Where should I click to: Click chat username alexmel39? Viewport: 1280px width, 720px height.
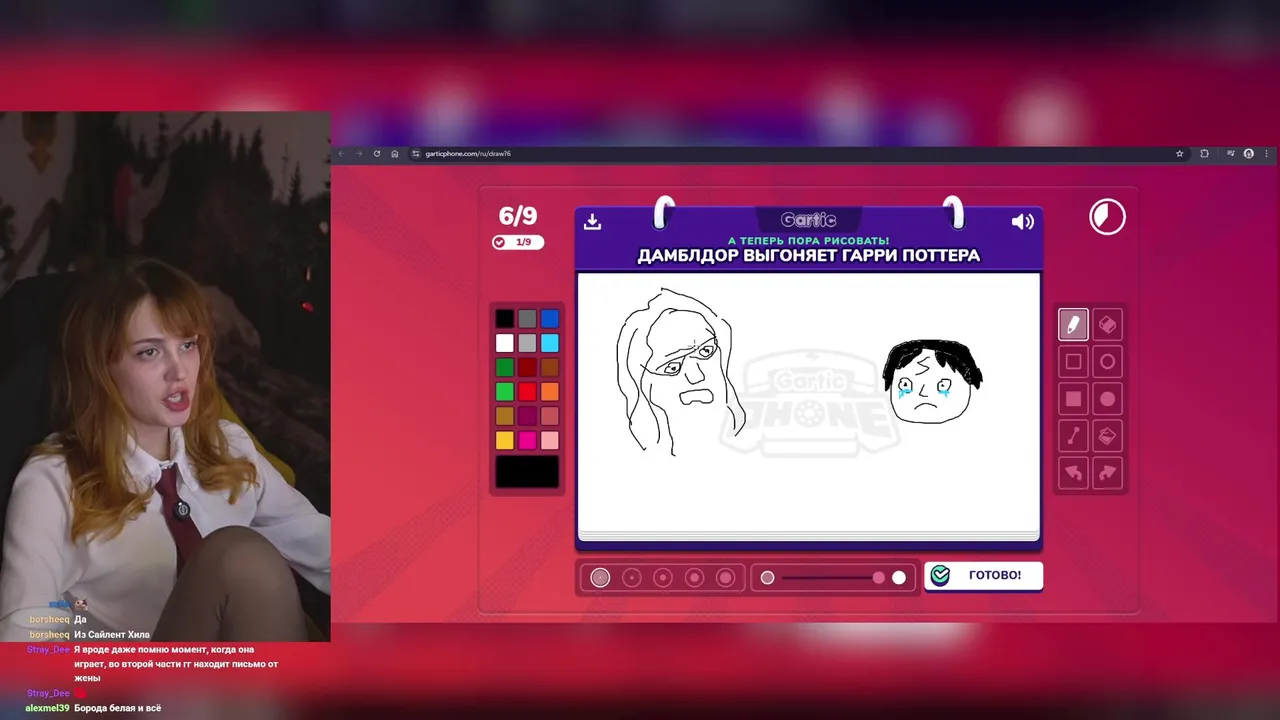point(47,708)
